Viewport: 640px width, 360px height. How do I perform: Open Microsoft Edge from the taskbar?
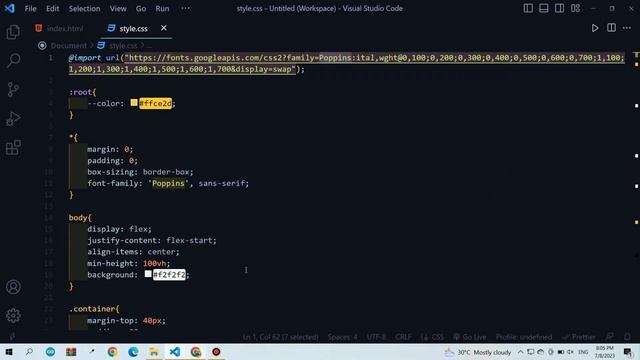[x=133, y=352]
